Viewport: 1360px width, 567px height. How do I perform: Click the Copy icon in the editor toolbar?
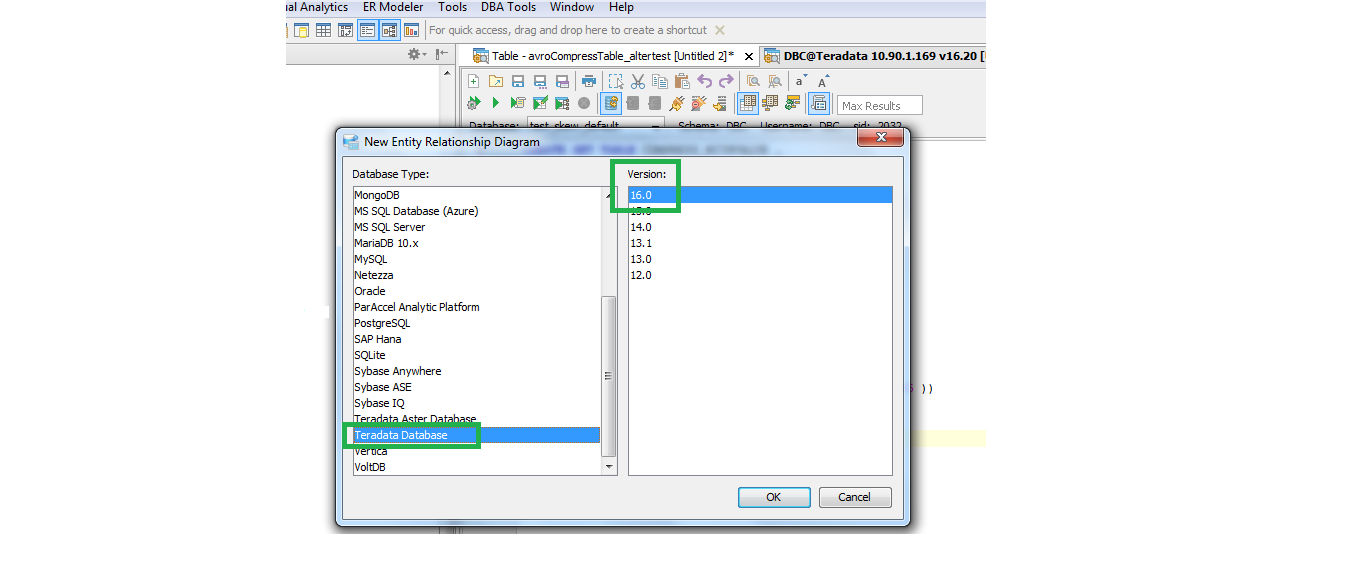(660, 81)
